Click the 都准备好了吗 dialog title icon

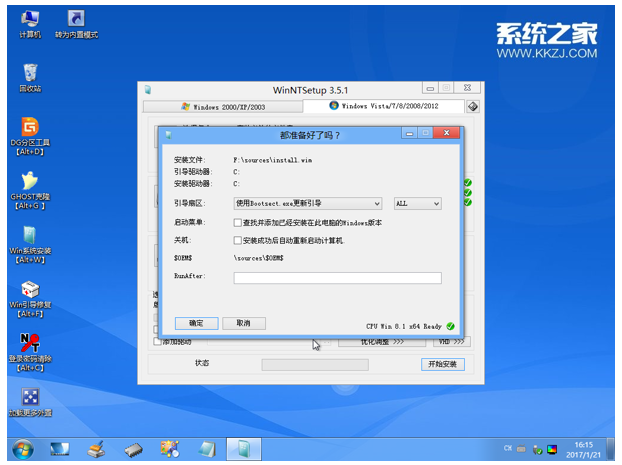tap(169, 135)
